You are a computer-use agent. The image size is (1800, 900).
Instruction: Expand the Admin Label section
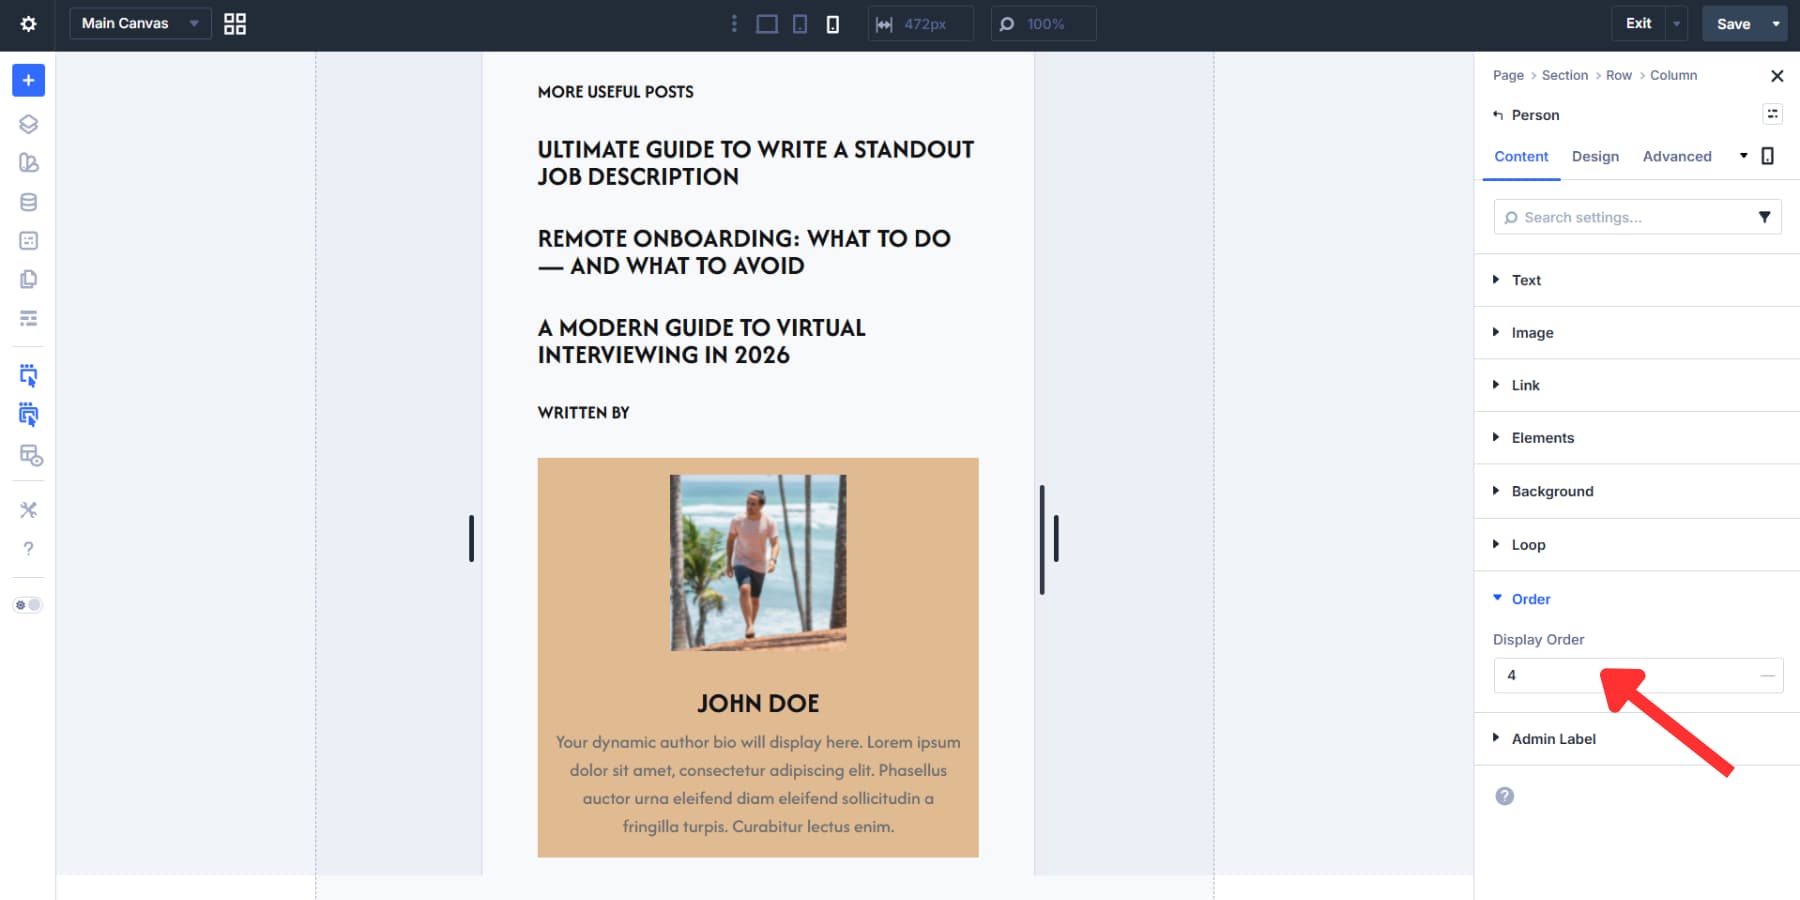coord(1553,738)
